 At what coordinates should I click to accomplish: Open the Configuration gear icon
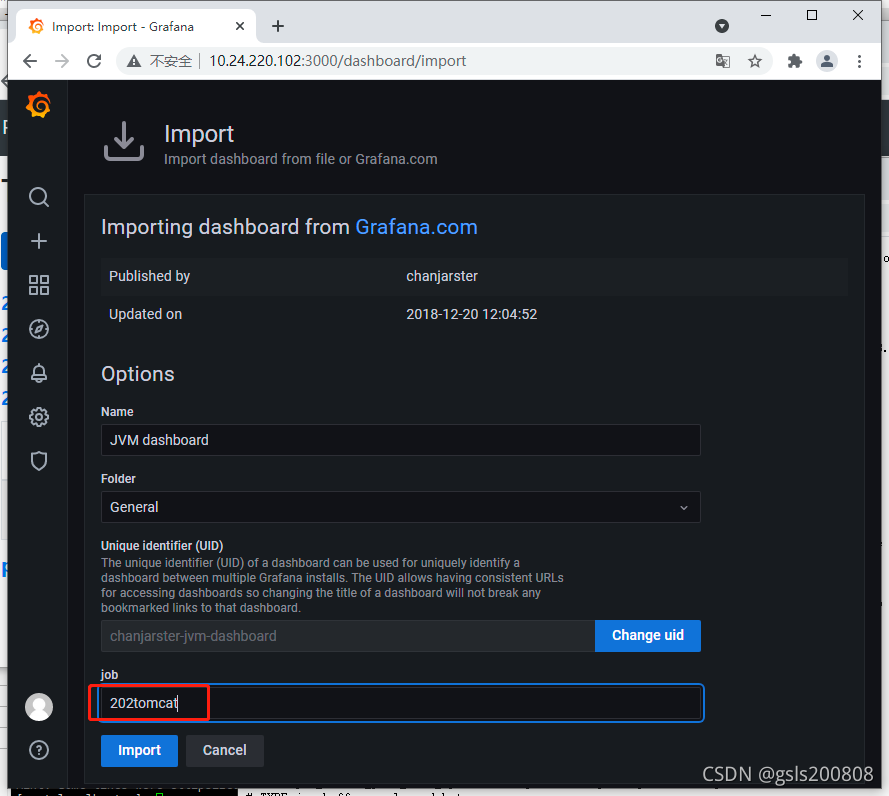[39, 417]
